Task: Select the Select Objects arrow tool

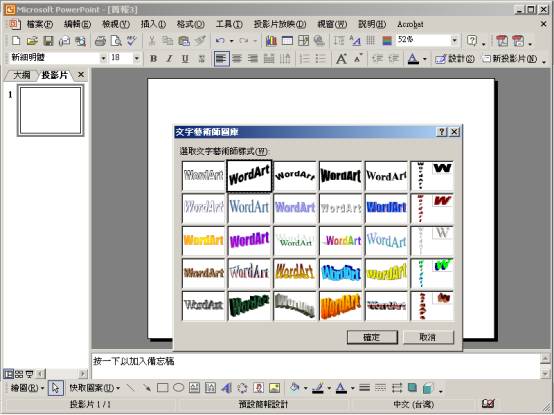Action: pos(56,388)
